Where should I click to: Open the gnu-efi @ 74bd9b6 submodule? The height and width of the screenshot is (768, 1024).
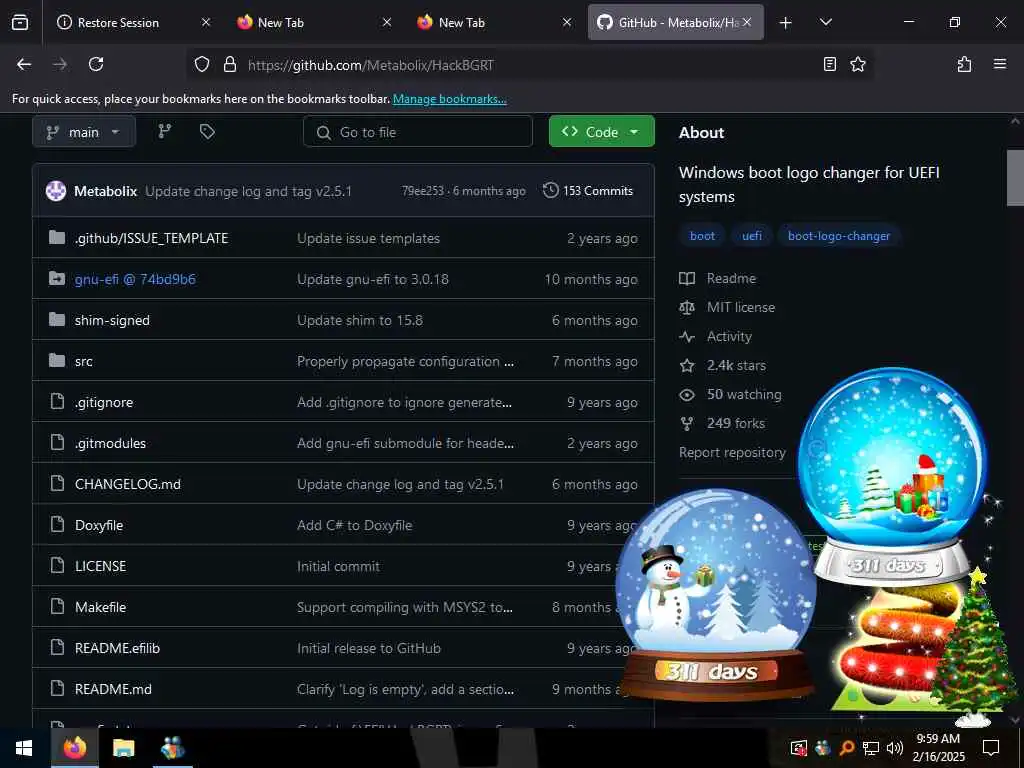pyautogui.click(x=135, y=280)
